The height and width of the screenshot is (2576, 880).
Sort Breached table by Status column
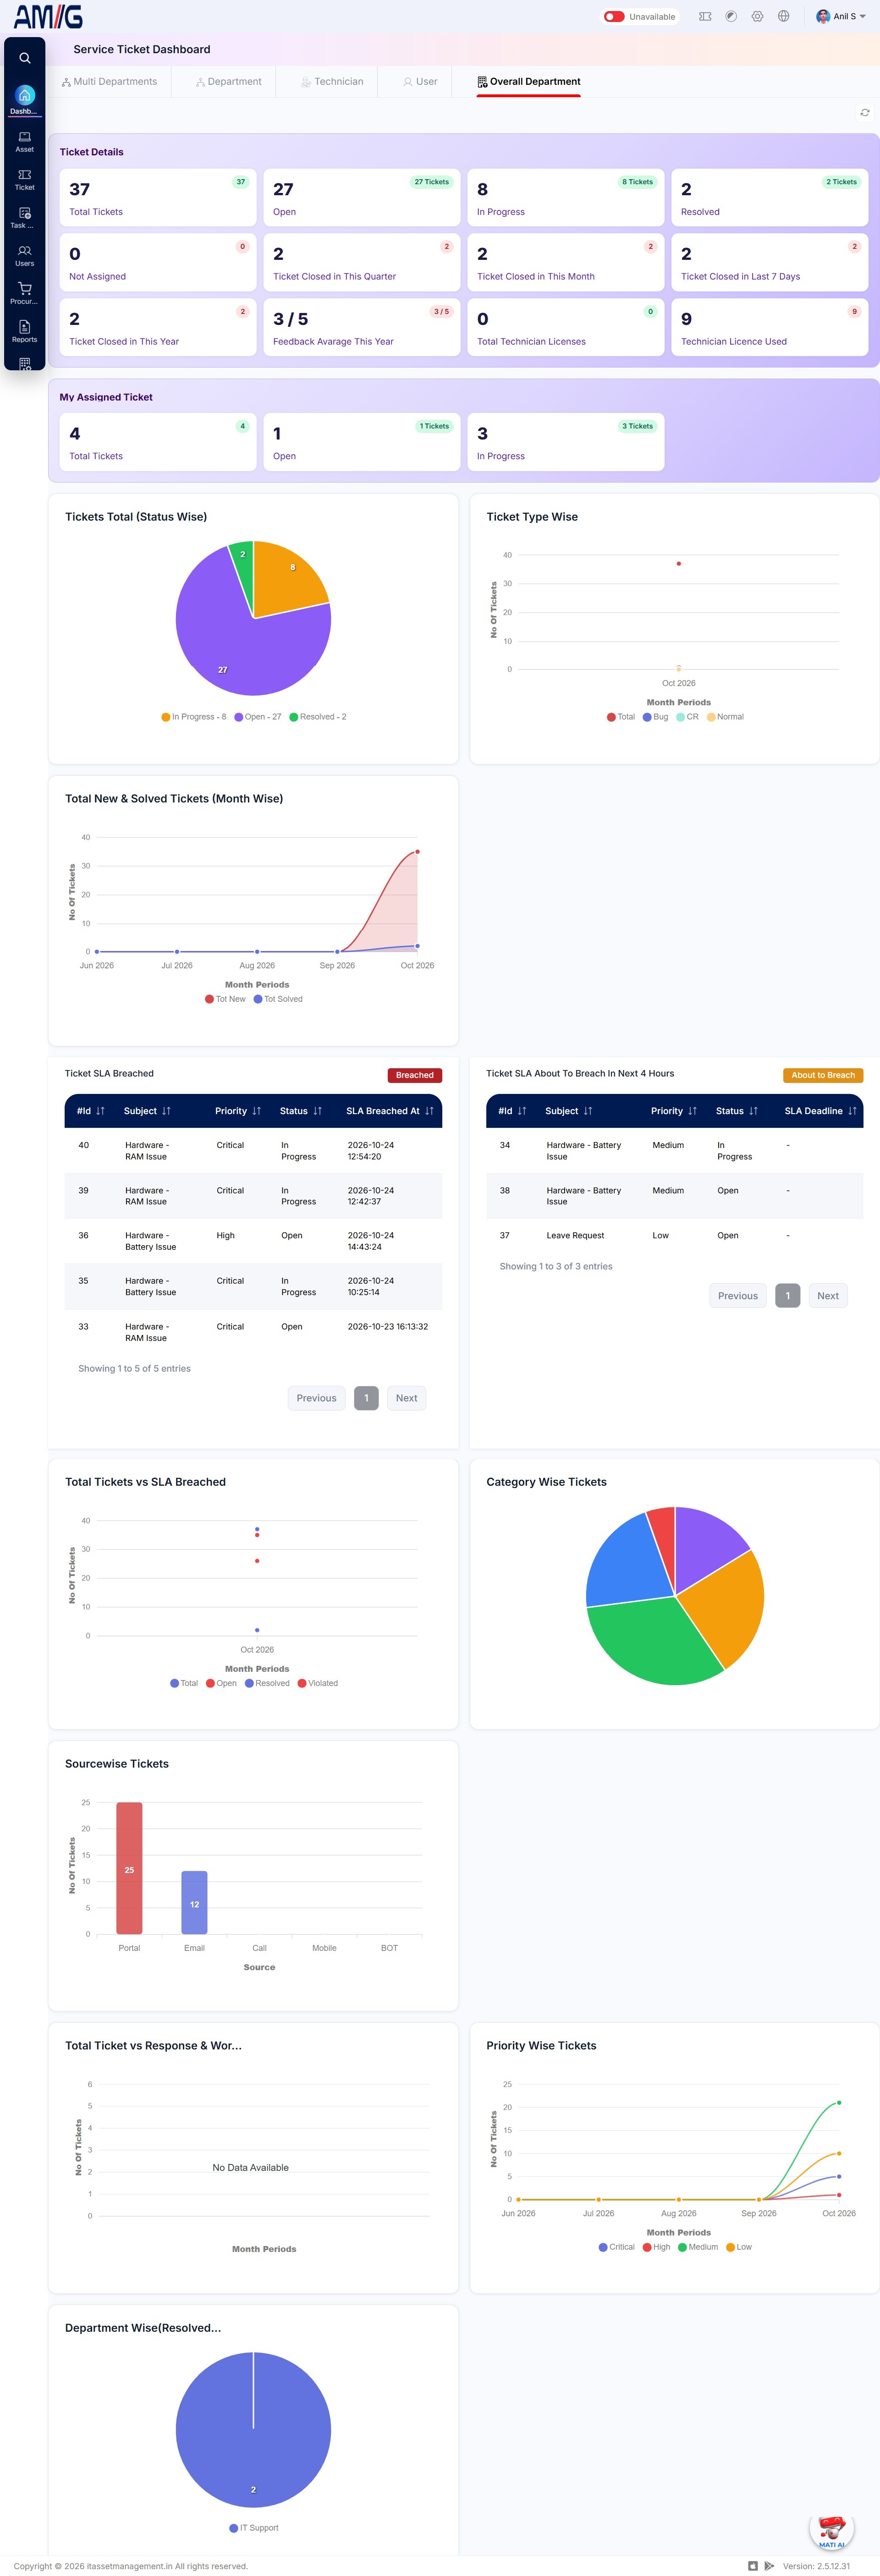[301, 1111]
